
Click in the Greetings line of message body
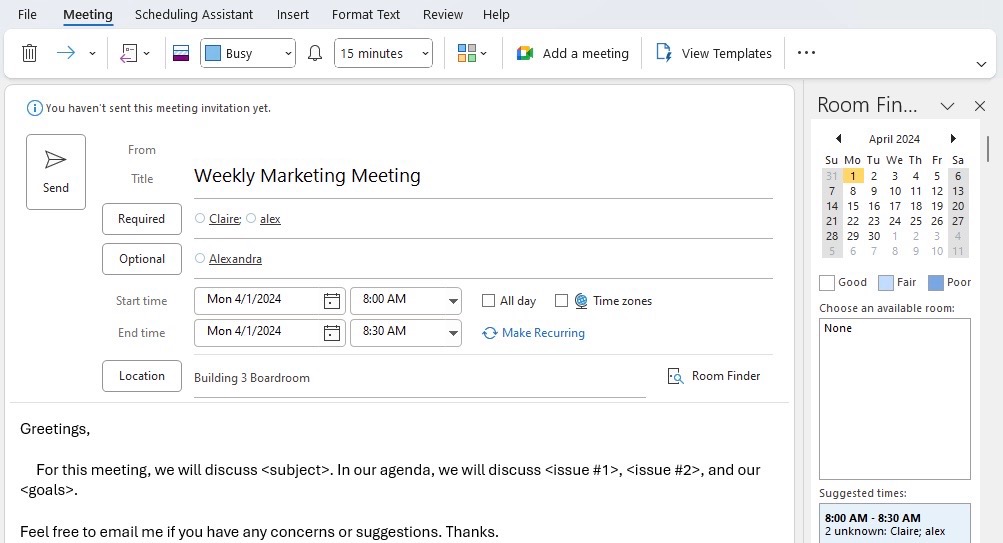[x=55, y=429]
